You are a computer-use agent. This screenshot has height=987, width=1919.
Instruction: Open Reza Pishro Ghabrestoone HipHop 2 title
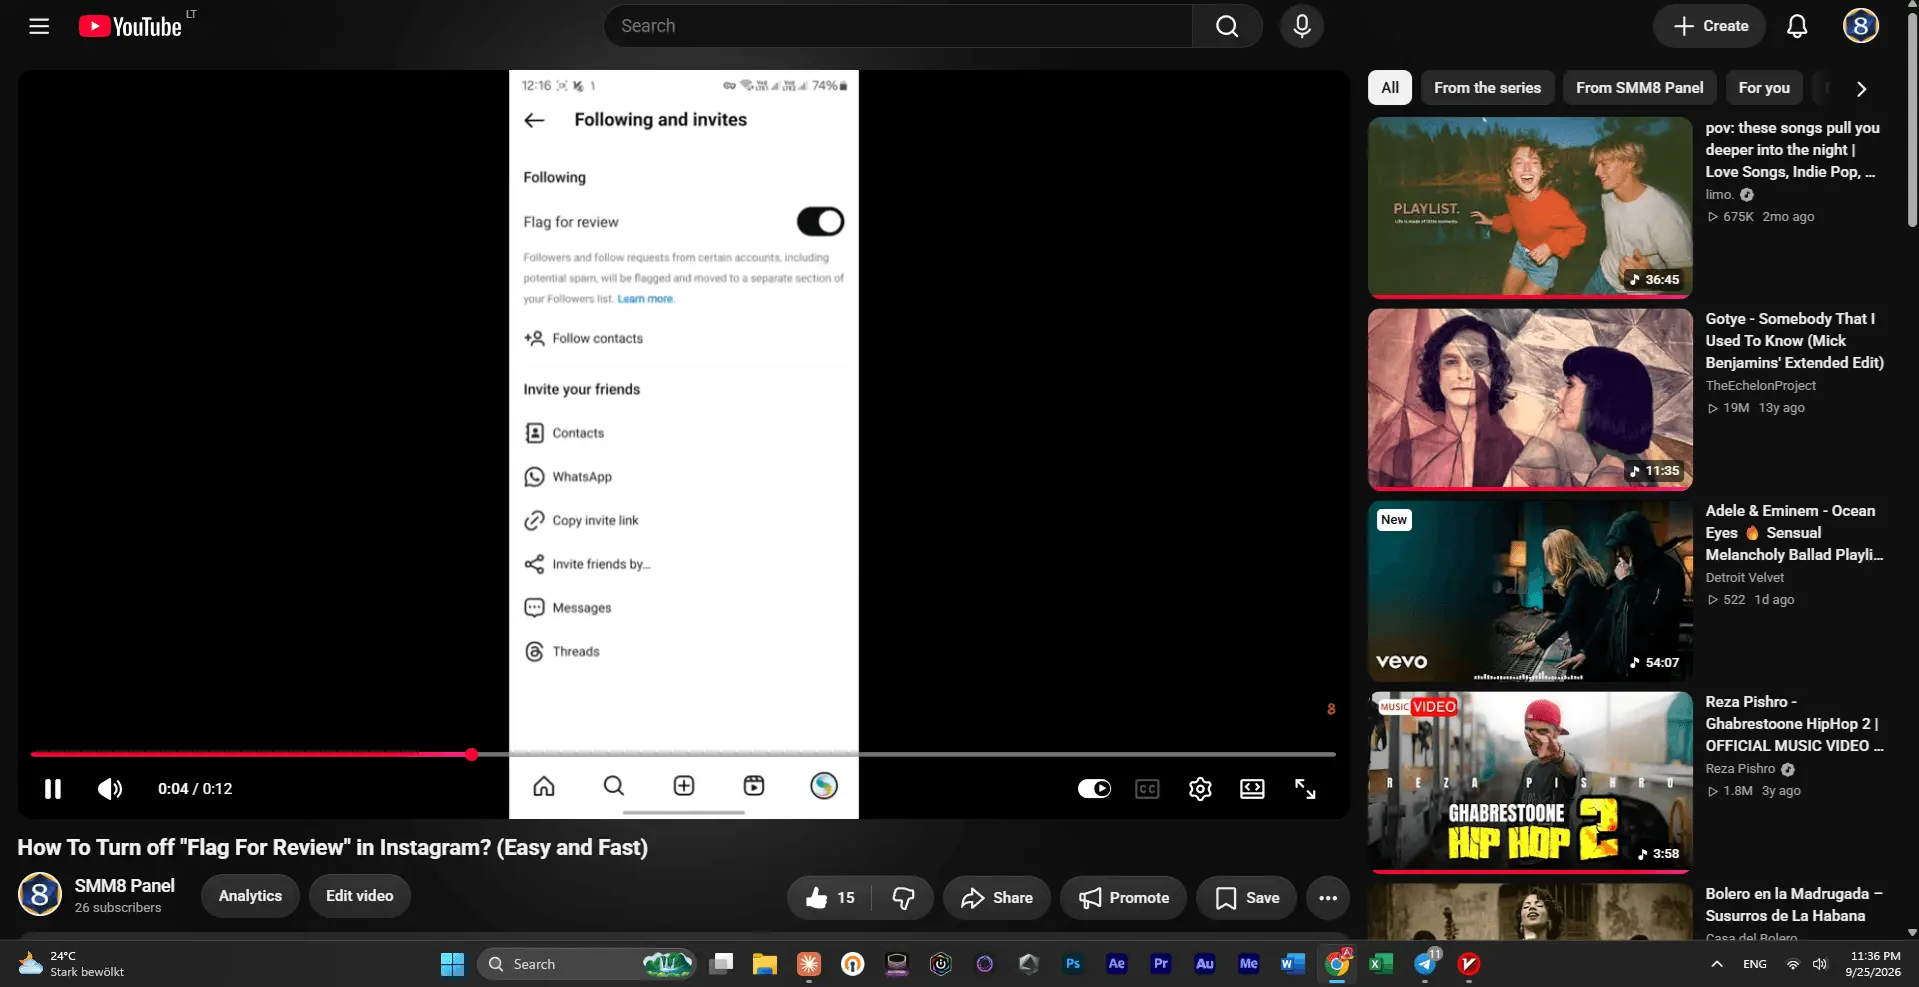click(1794, 724)
